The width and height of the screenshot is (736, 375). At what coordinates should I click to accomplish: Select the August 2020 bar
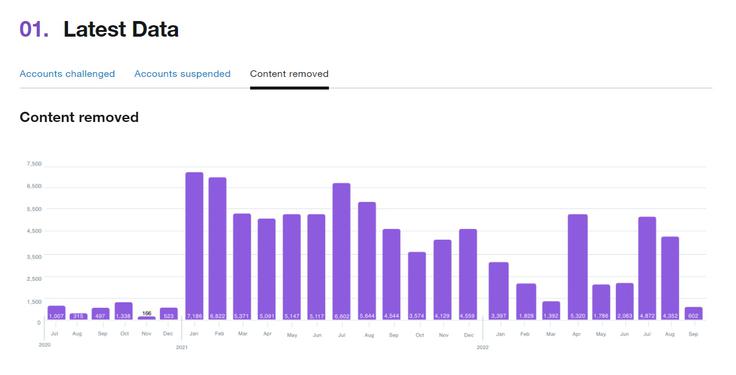tap(78, 317)
